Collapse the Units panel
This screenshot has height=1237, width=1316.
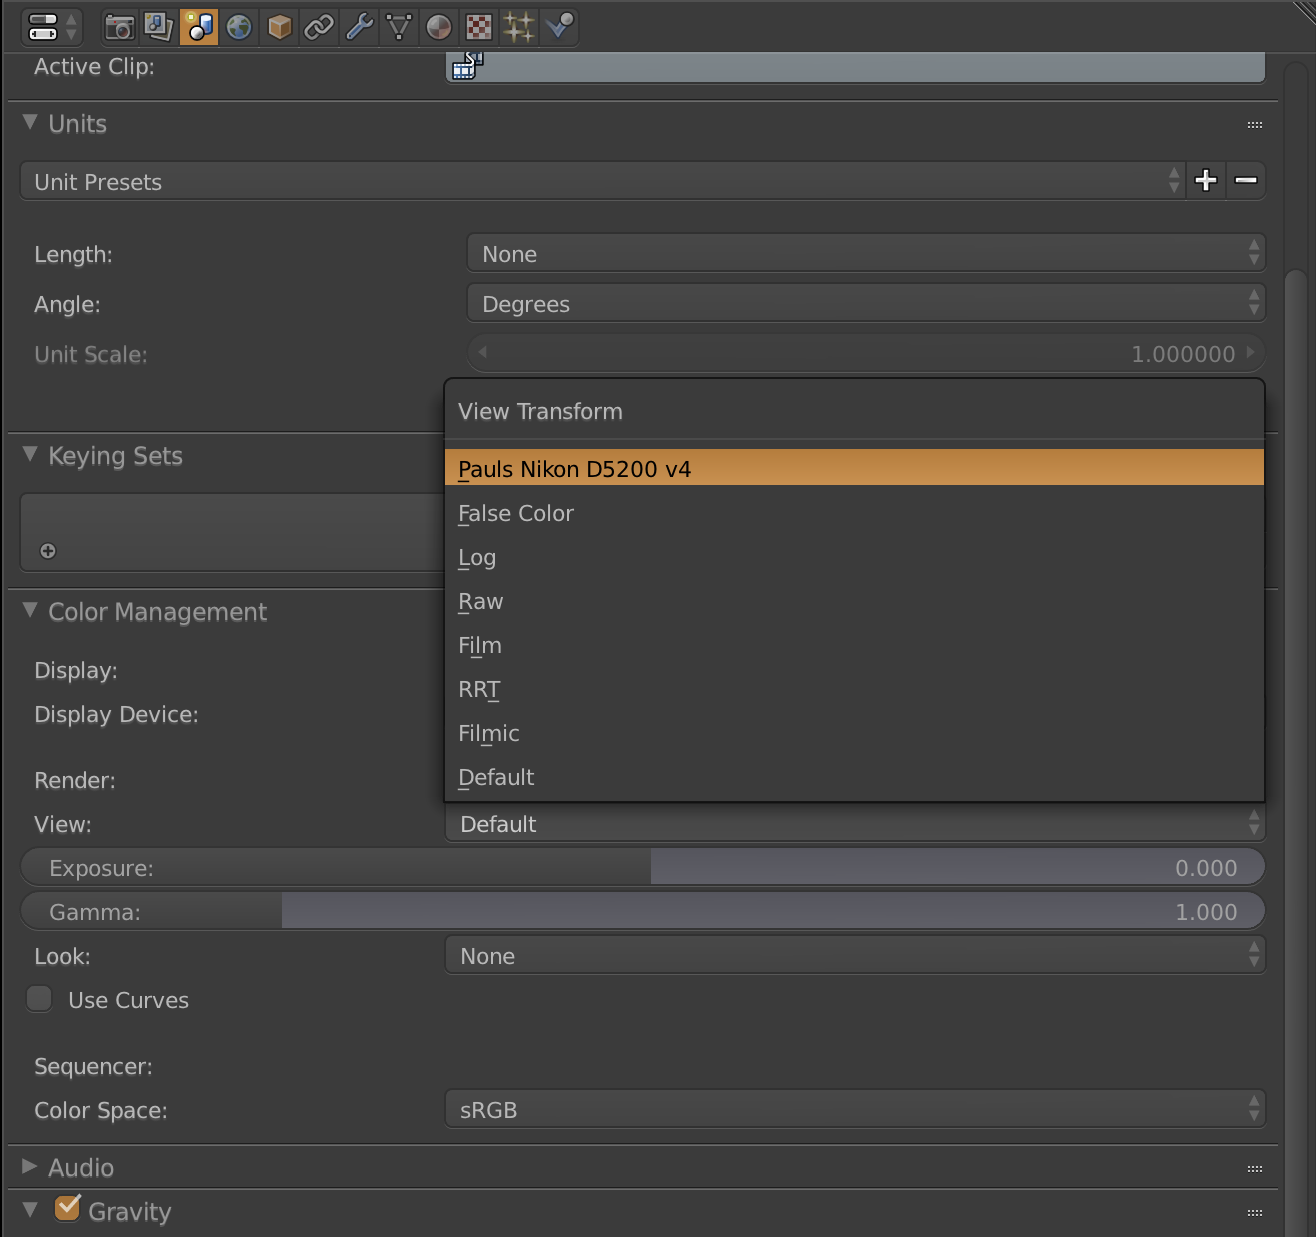pyautogui.click(x=30, y=122)
